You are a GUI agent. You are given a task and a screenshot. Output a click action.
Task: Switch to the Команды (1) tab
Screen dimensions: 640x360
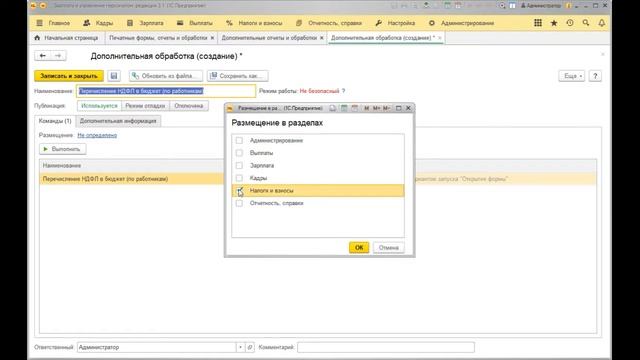55,121
